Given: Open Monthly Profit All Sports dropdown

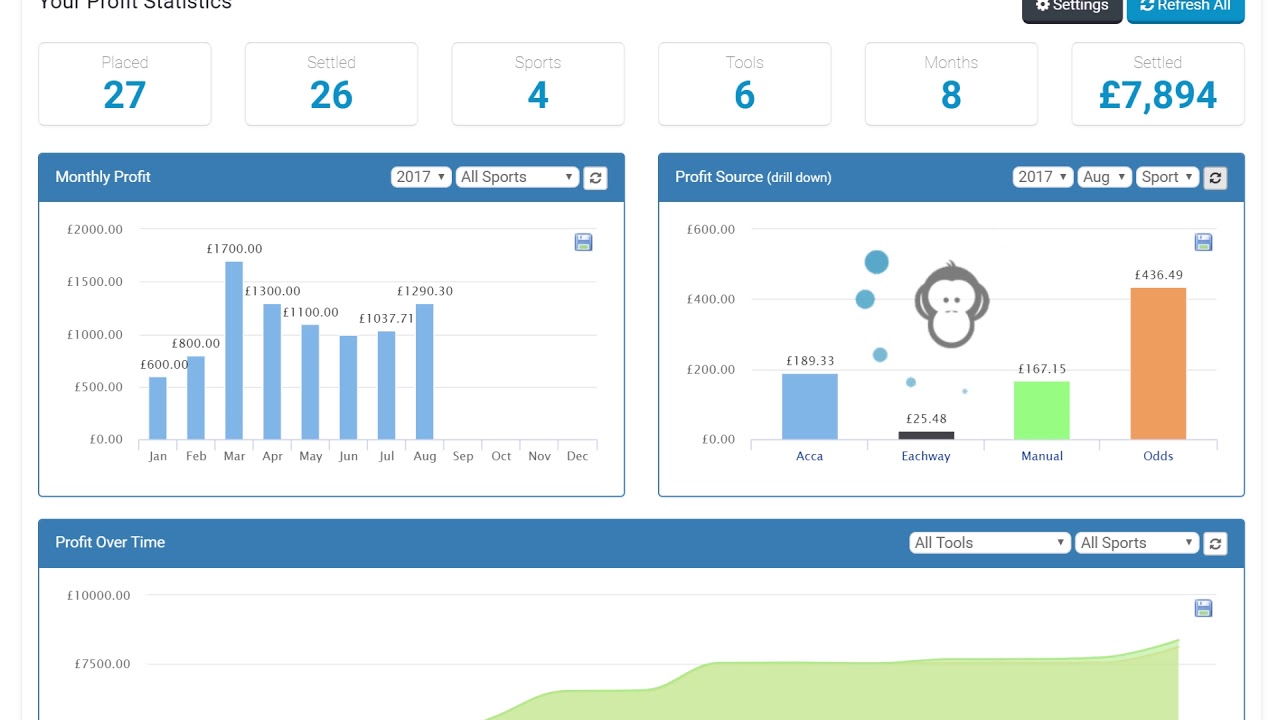Looking at the screenshot, I should click(x=517, y=177).
